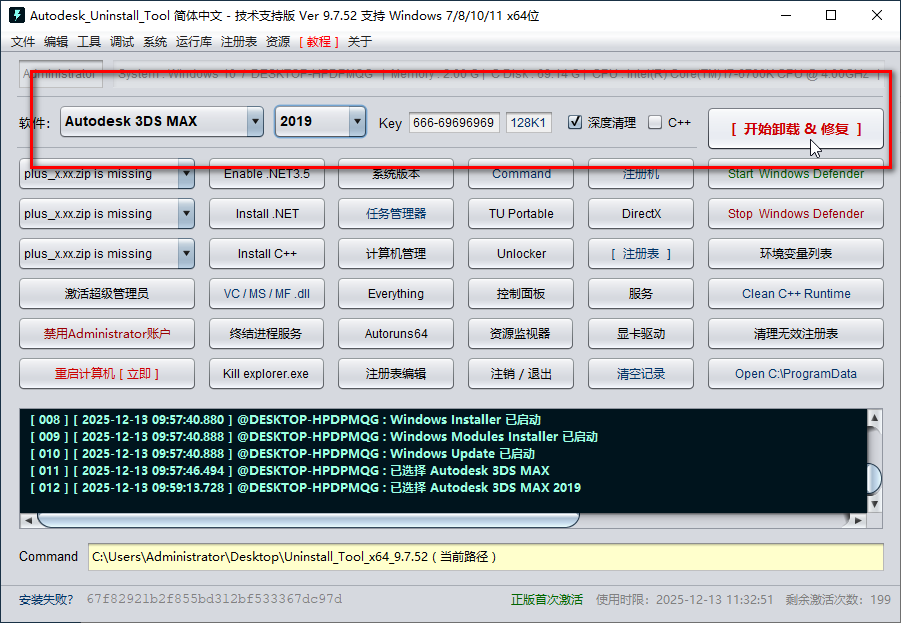Launch Everything search tool
Screen dimensions: 901x623
tap(396, 294)
